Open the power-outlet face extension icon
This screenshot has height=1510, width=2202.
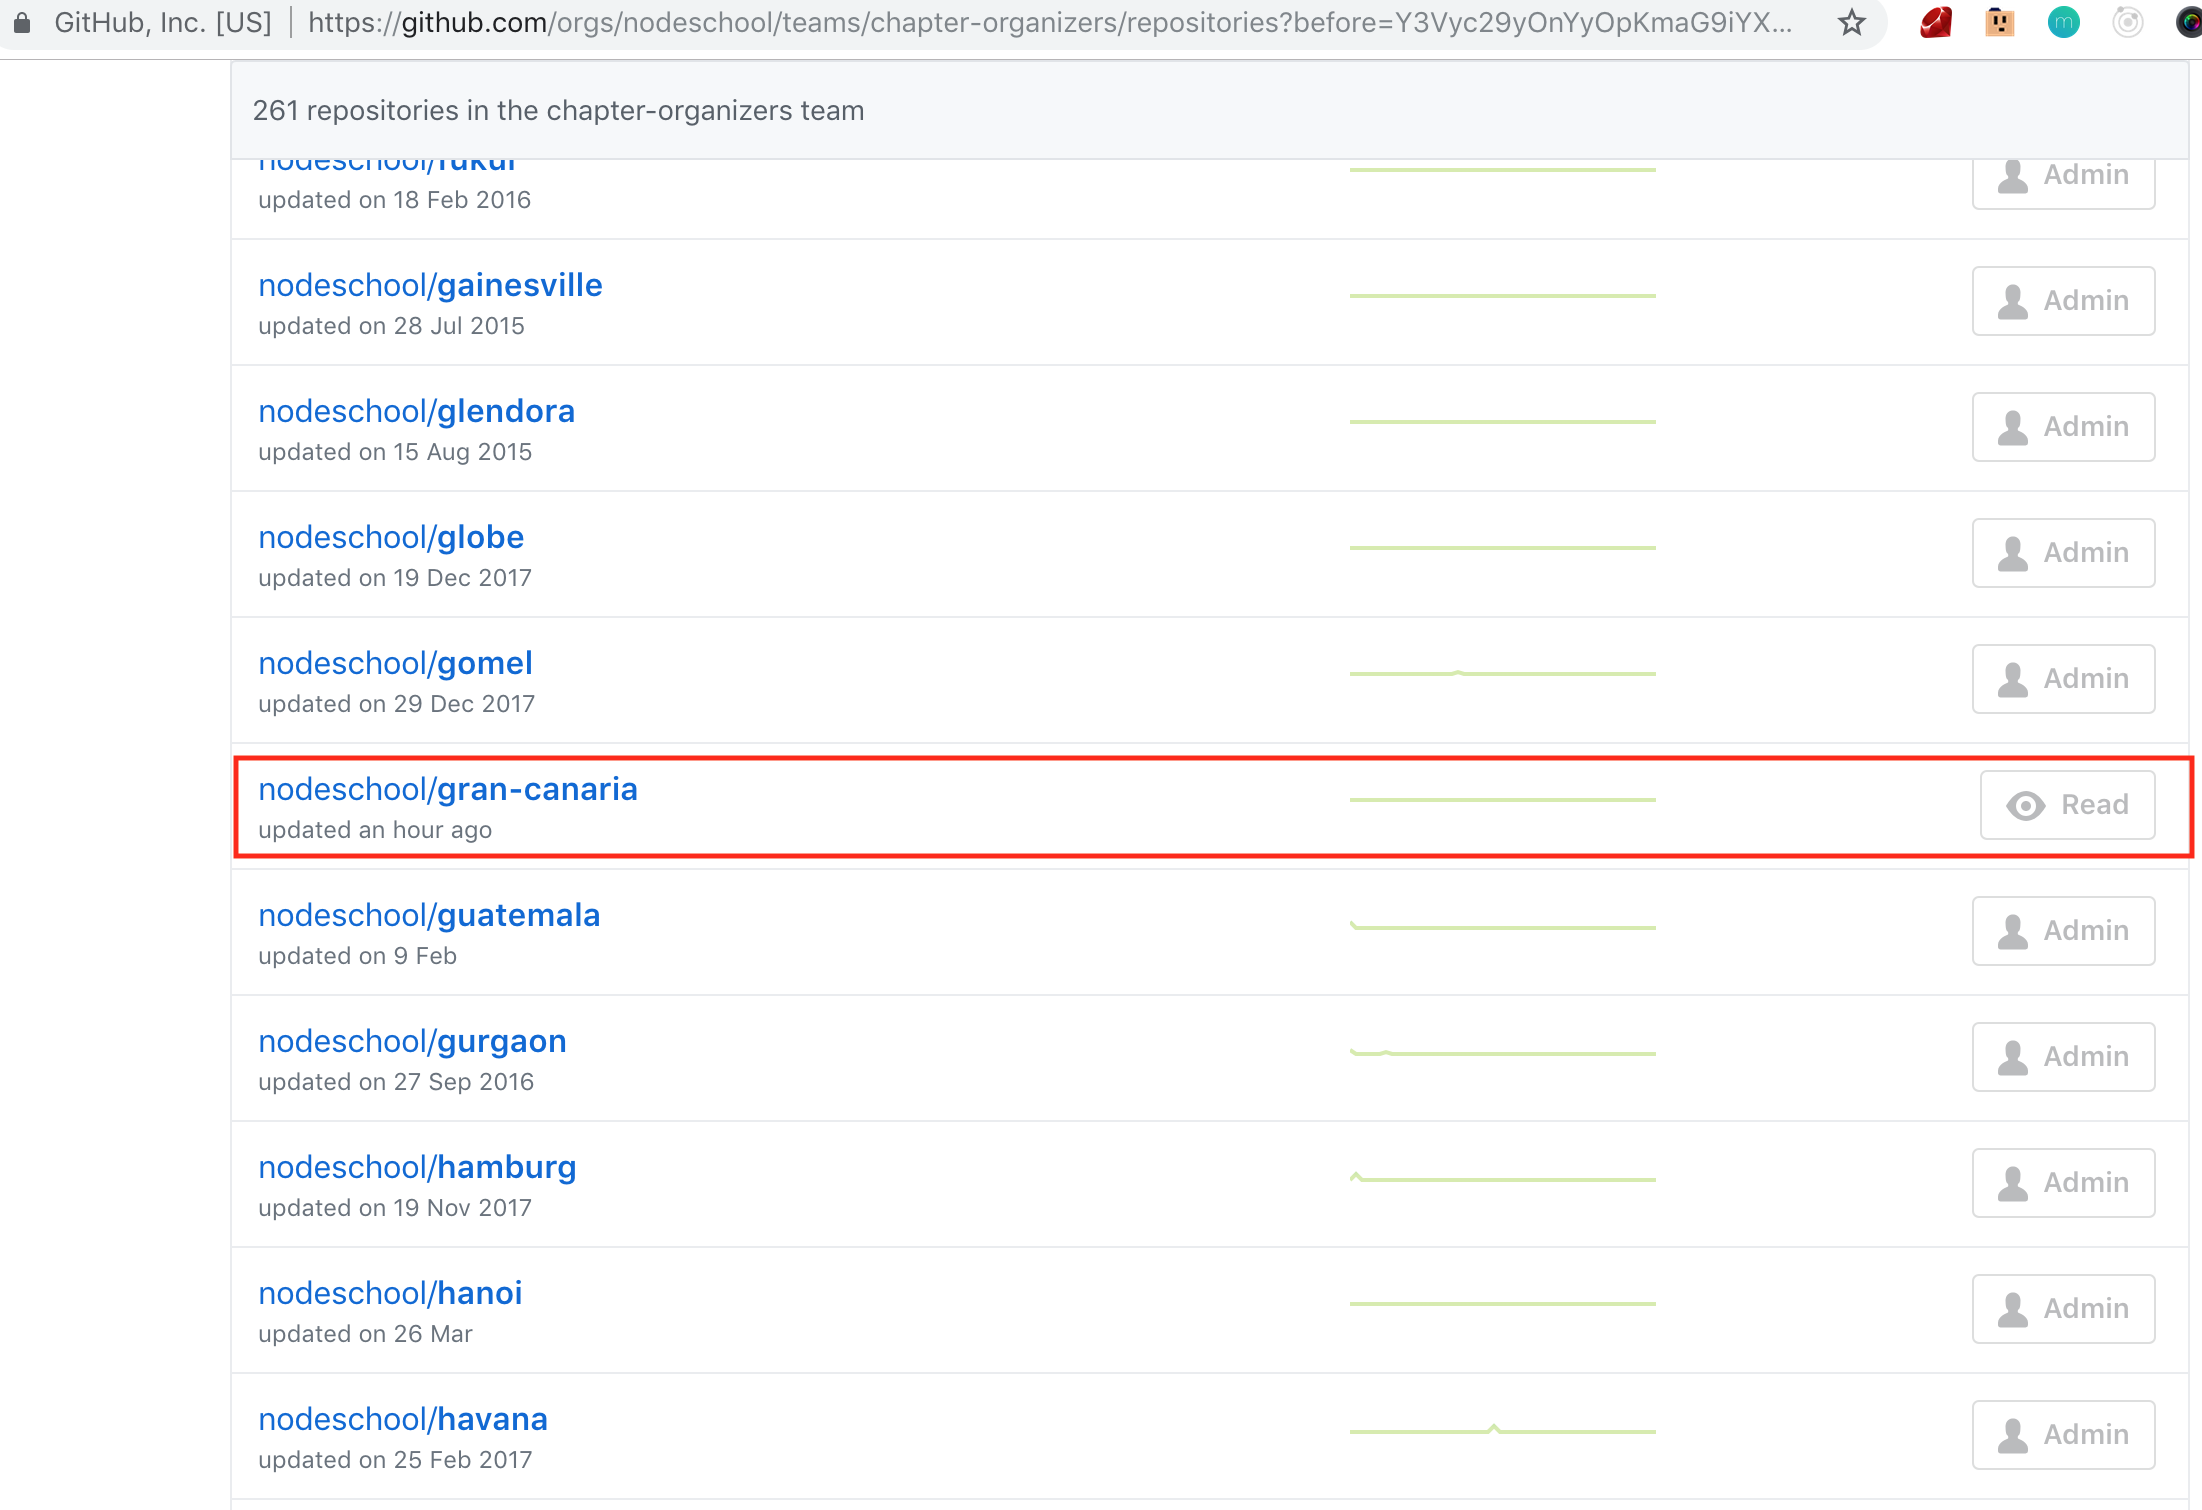pos(2000,22)
